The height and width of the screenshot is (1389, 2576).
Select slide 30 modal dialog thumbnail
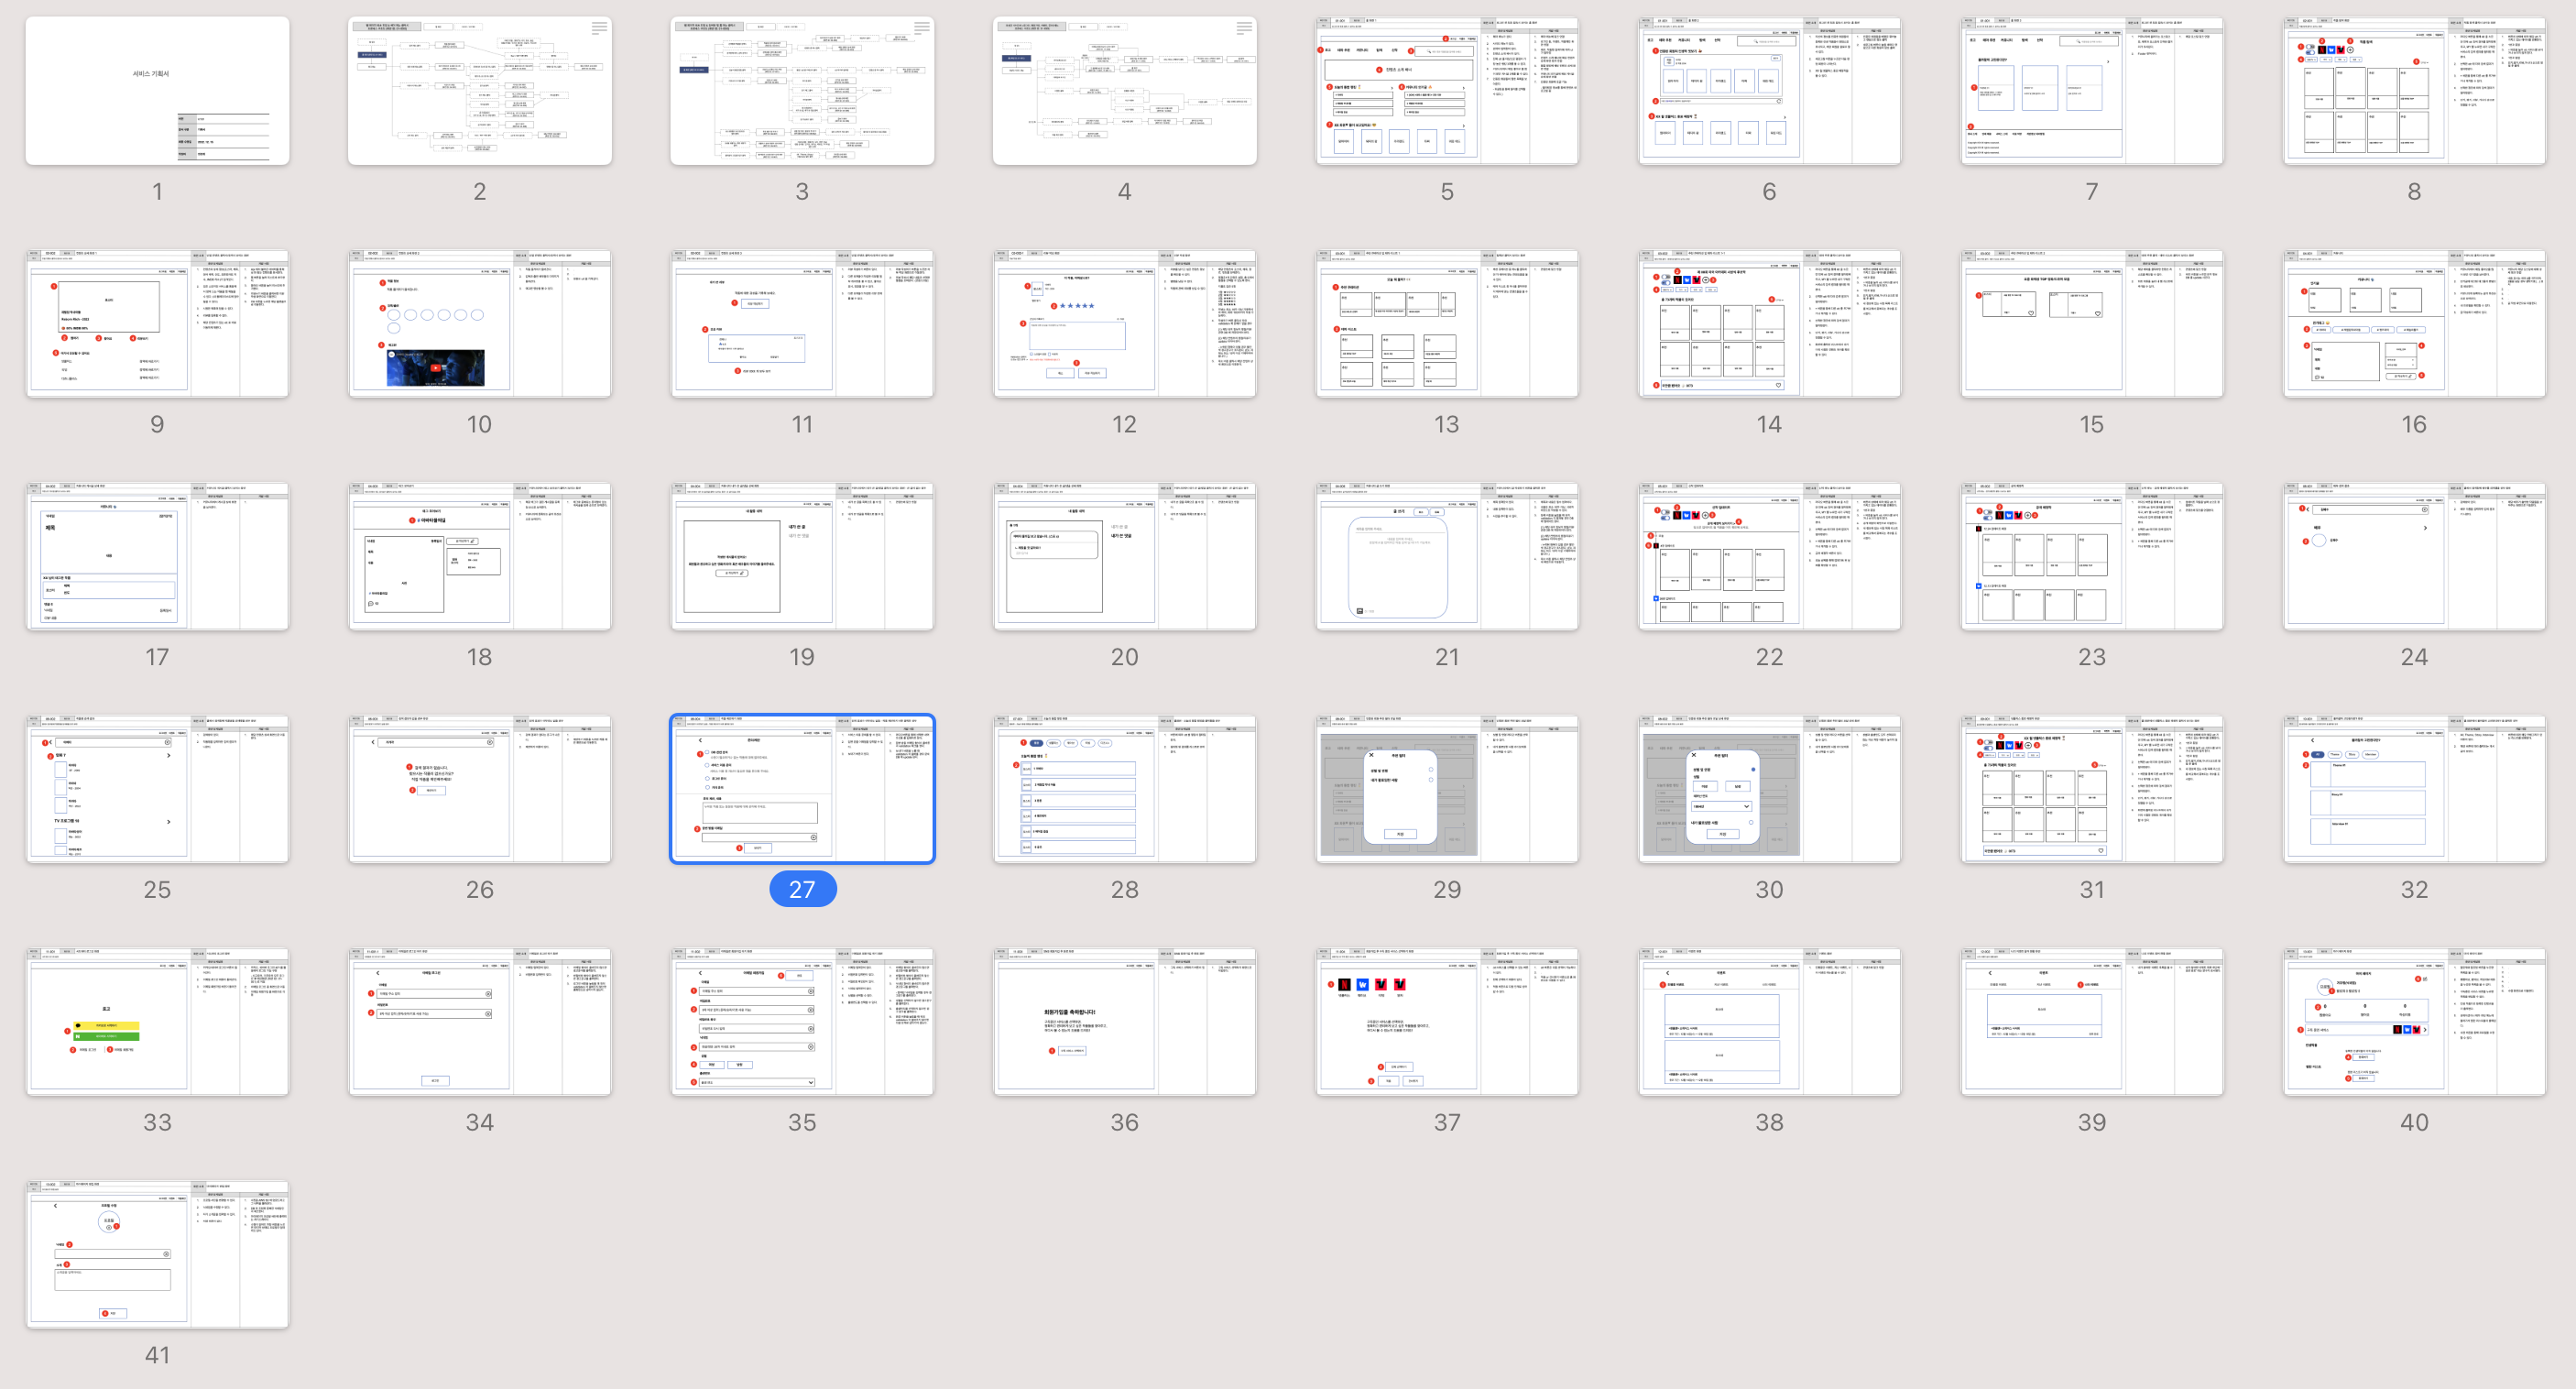tap(1770, 789)
